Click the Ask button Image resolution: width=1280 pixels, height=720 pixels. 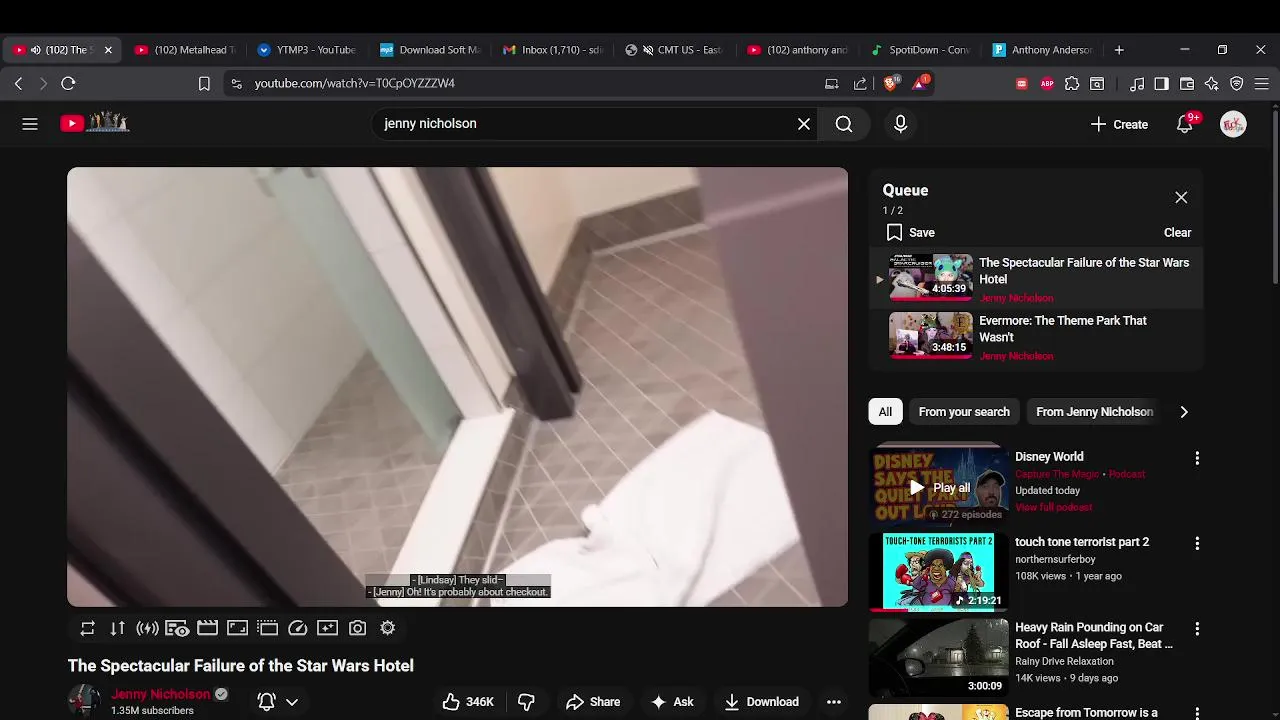[672, 702]
